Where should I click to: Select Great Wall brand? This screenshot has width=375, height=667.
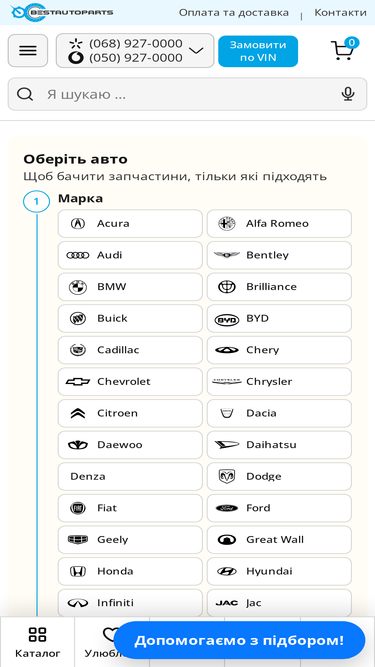[x=279, y=540]
